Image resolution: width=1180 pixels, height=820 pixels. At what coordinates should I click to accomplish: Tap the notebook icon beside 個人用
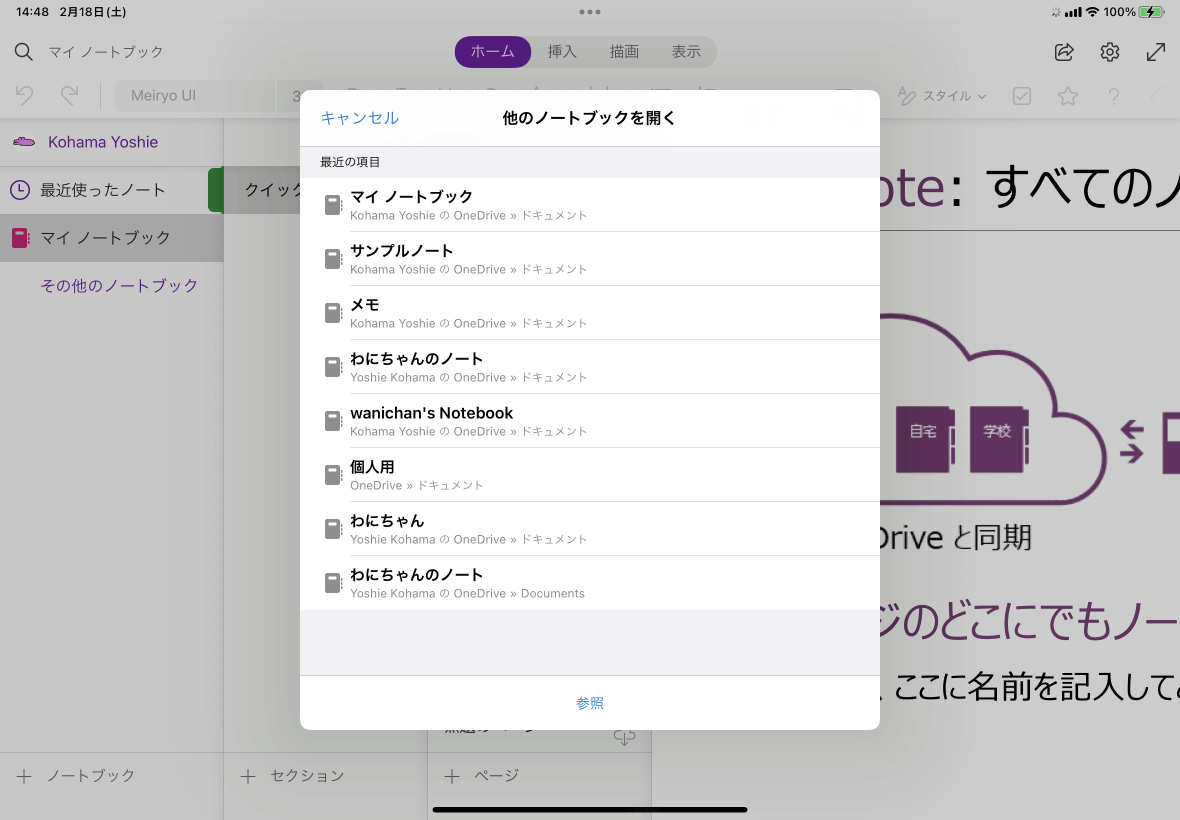pyautogui.click(x=333, y=475)
